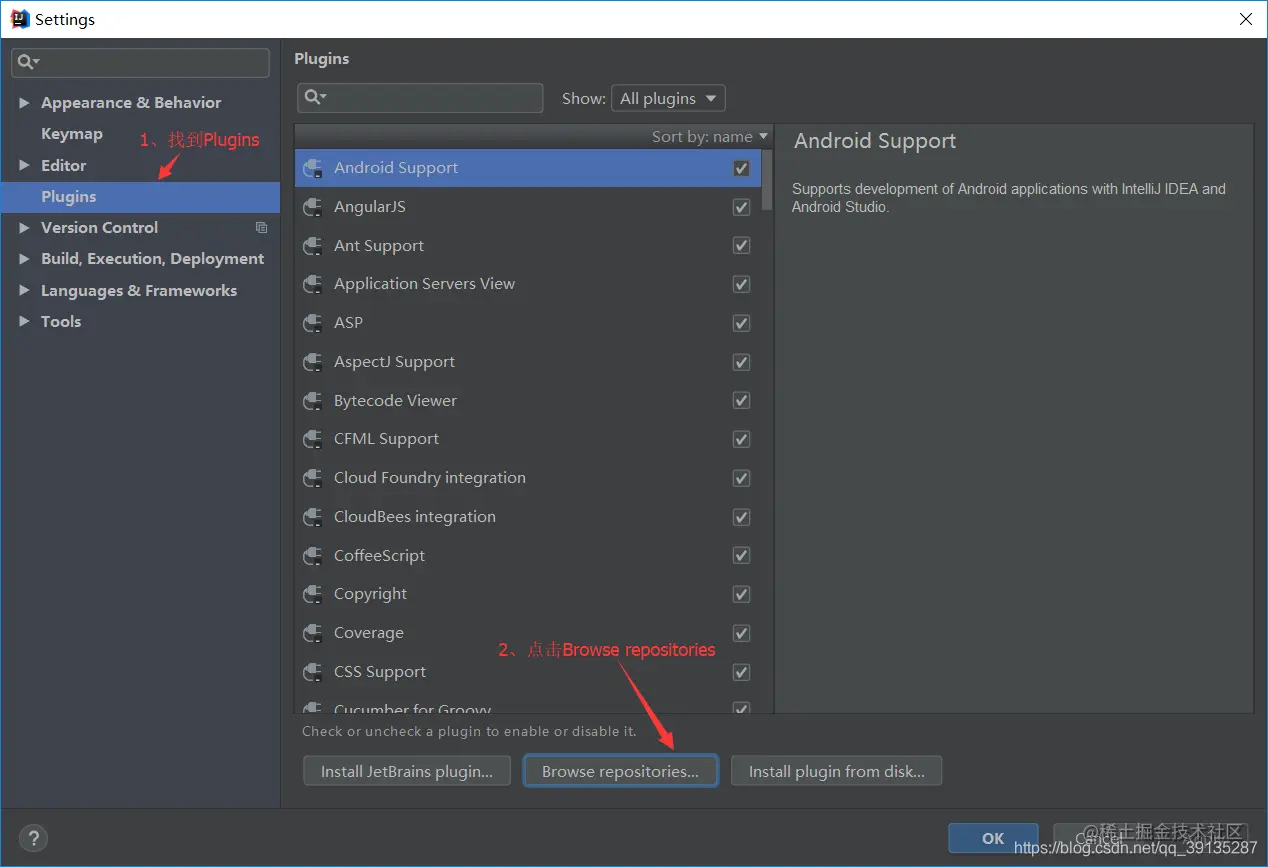
Task: Expand Build, Execution, Deployment node
Action: (24, 259)
